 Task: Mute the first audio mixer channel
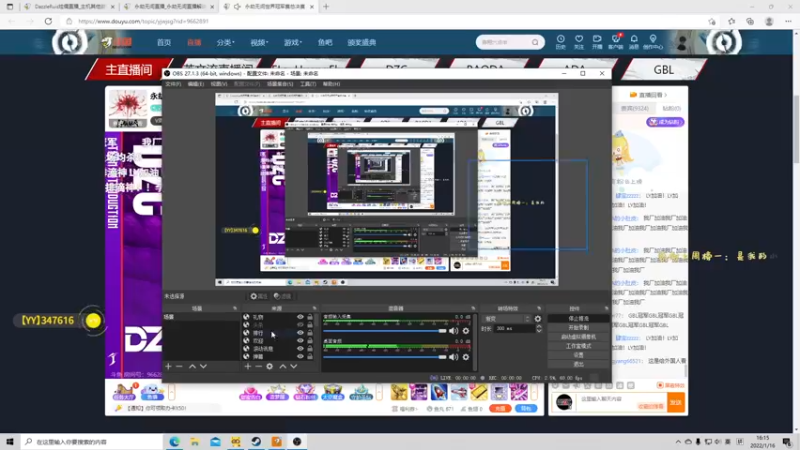454,331
